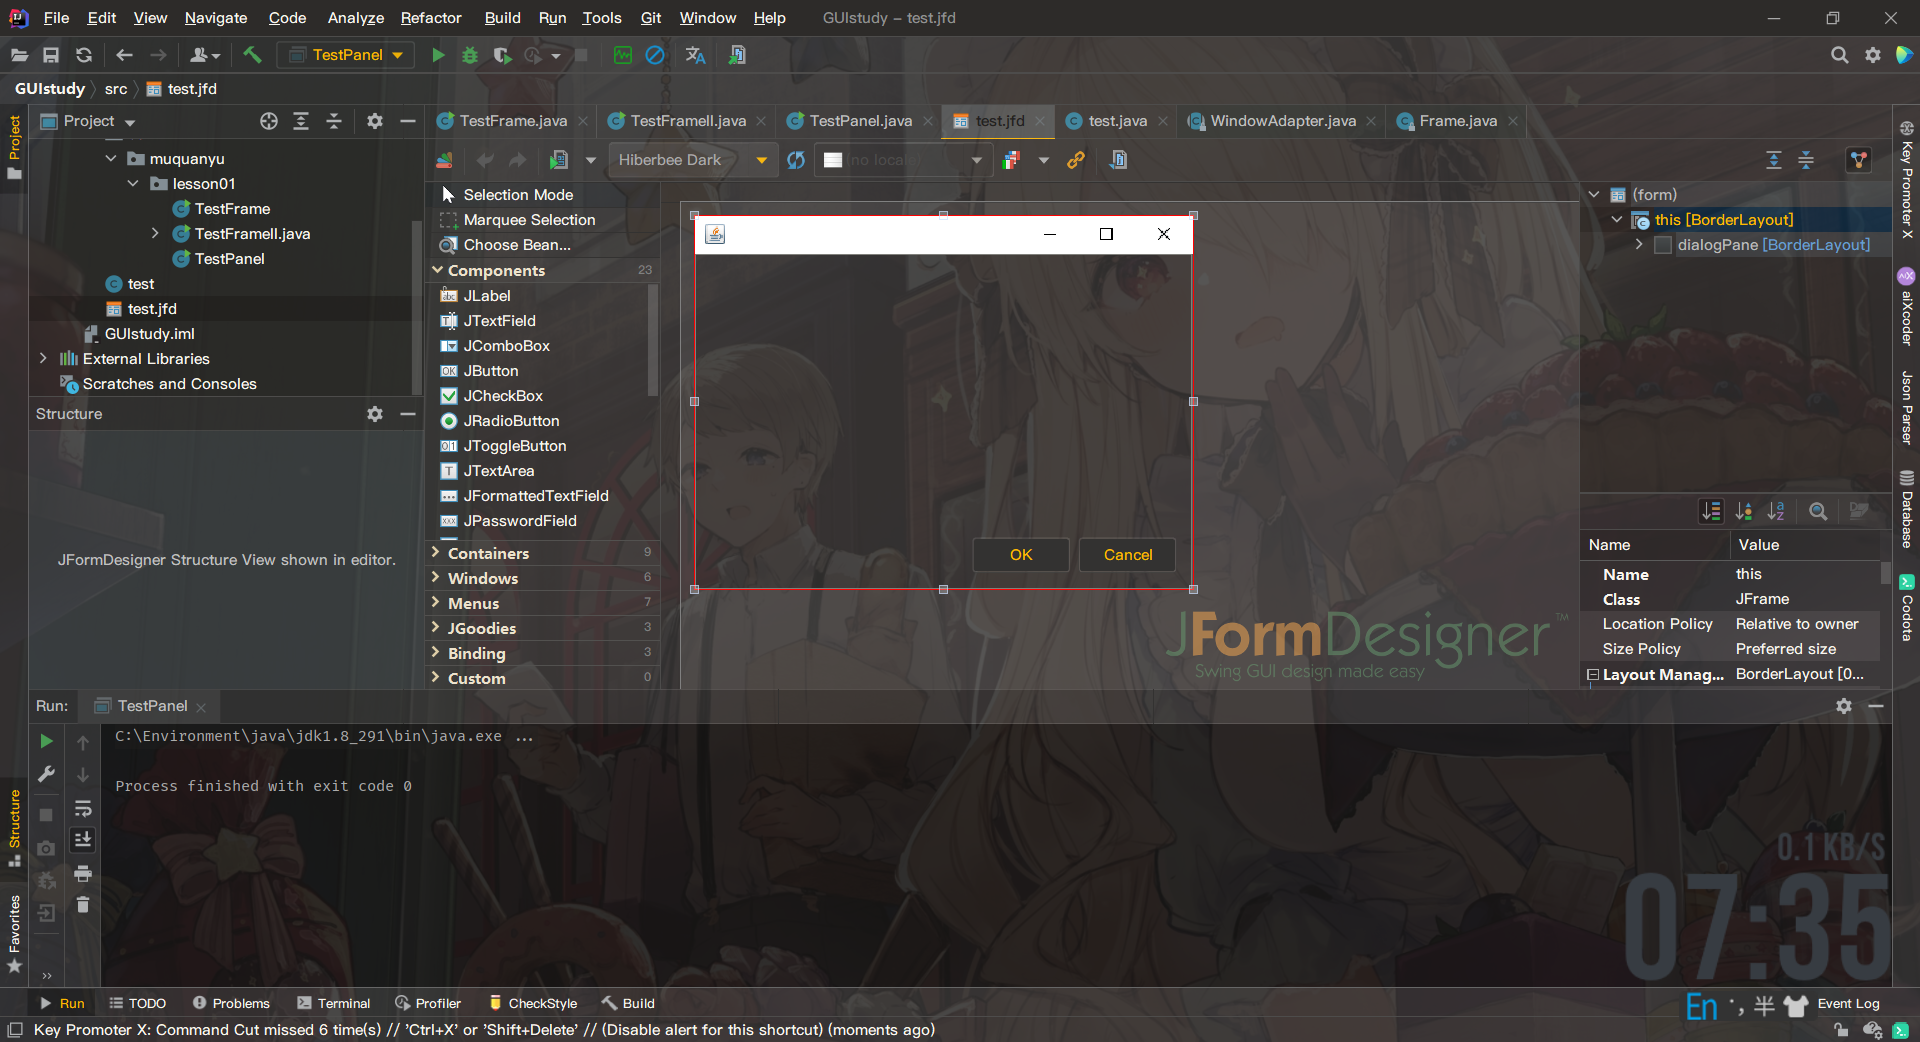Switch to TestFrame.java editor tab
The height and width of the screenshot is (1042, 1920).
(512, 121)
